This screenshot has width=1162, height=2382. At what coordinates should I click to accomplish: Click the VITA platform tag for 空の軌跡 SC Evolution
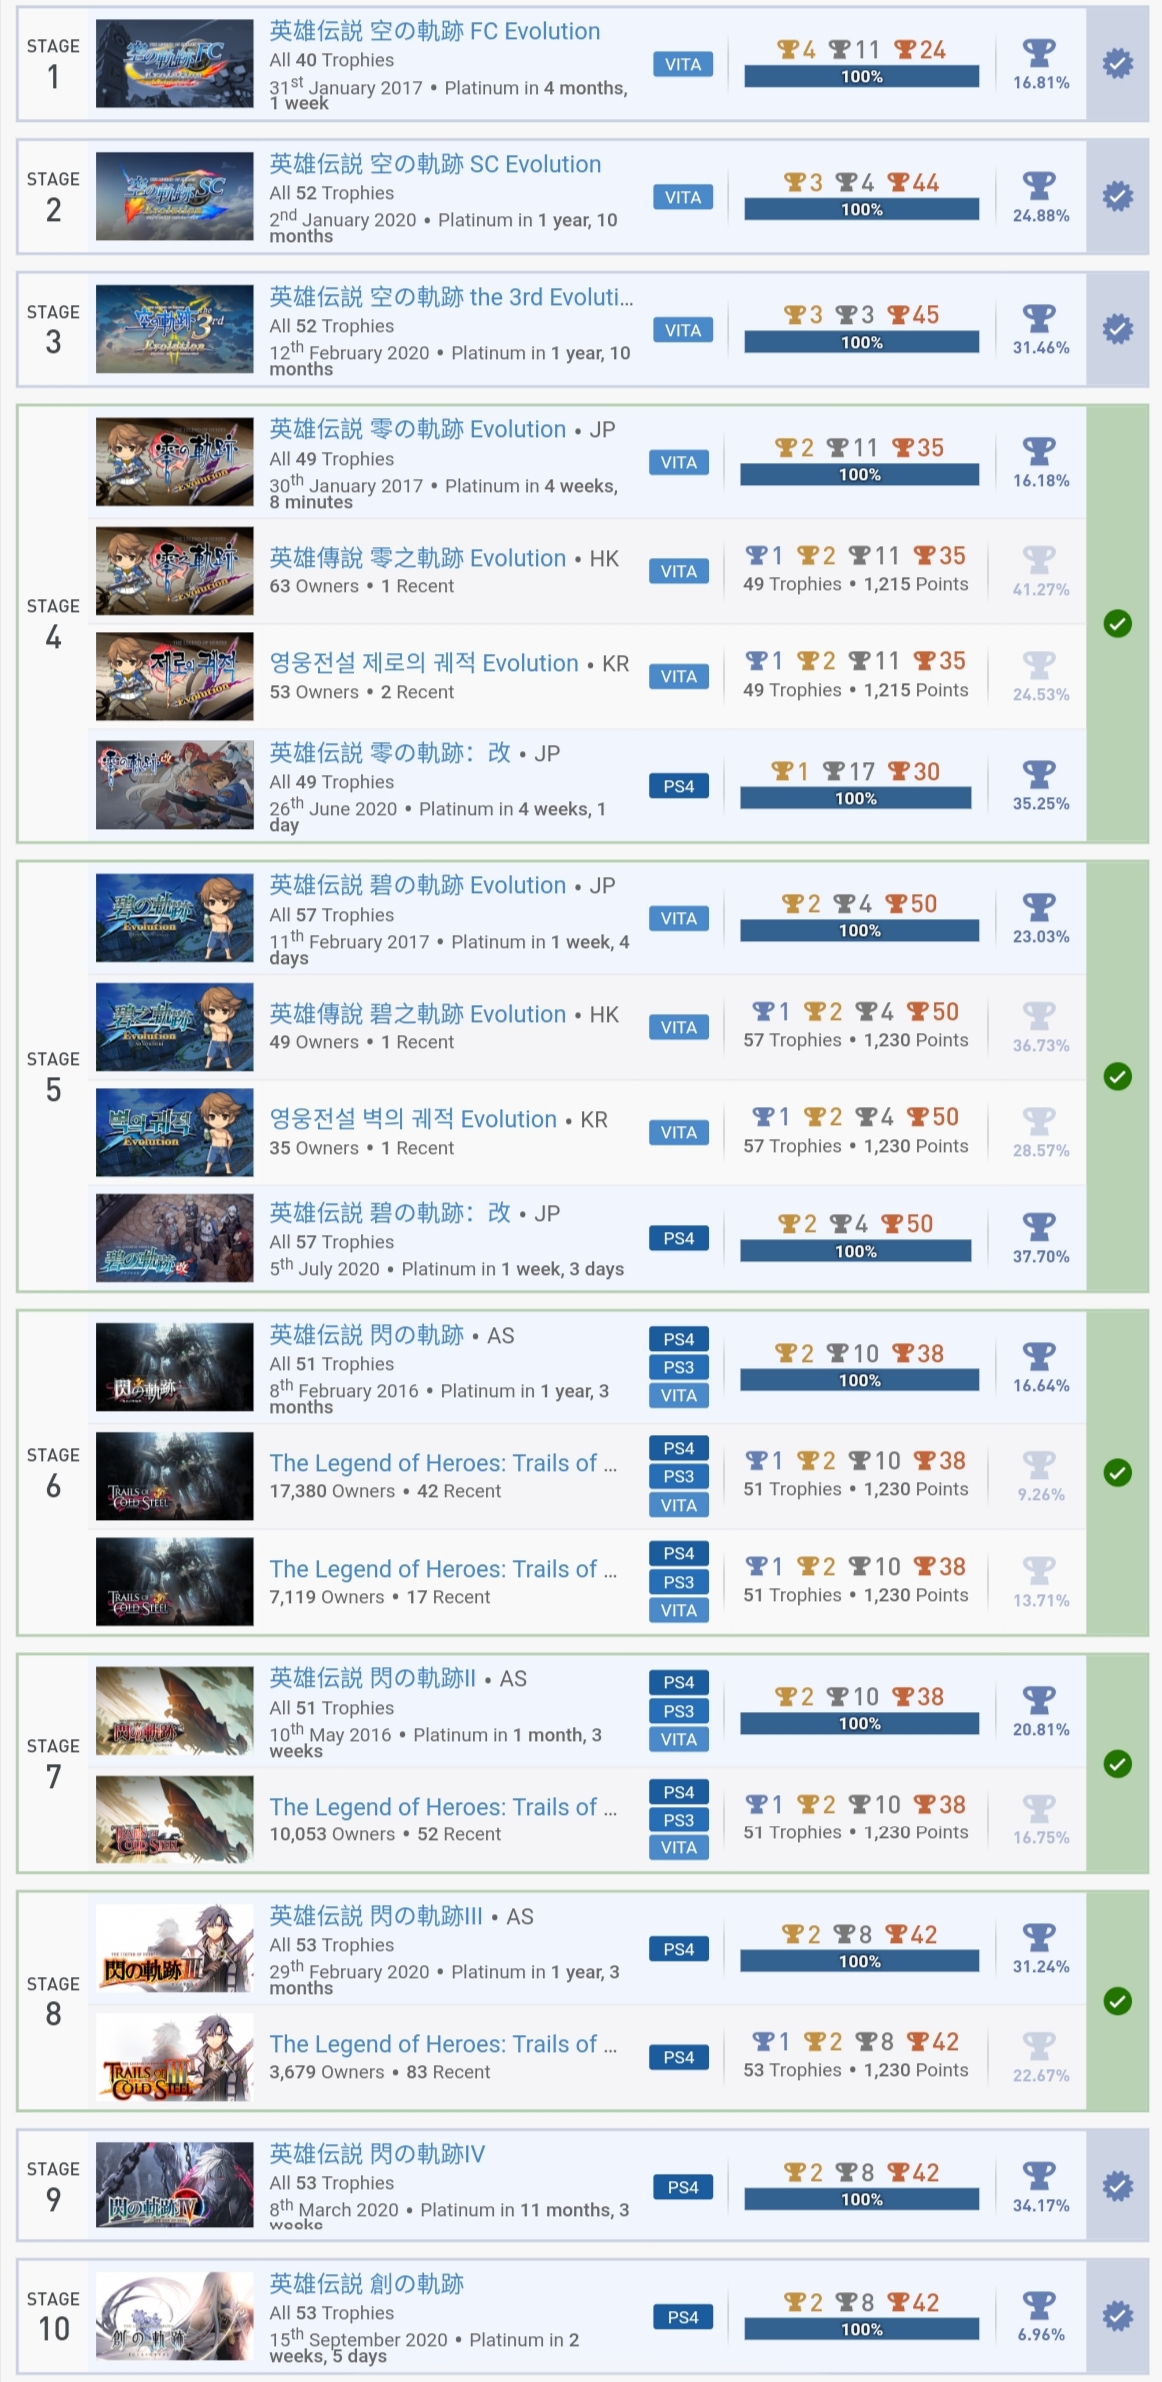[x=682, y=197]
